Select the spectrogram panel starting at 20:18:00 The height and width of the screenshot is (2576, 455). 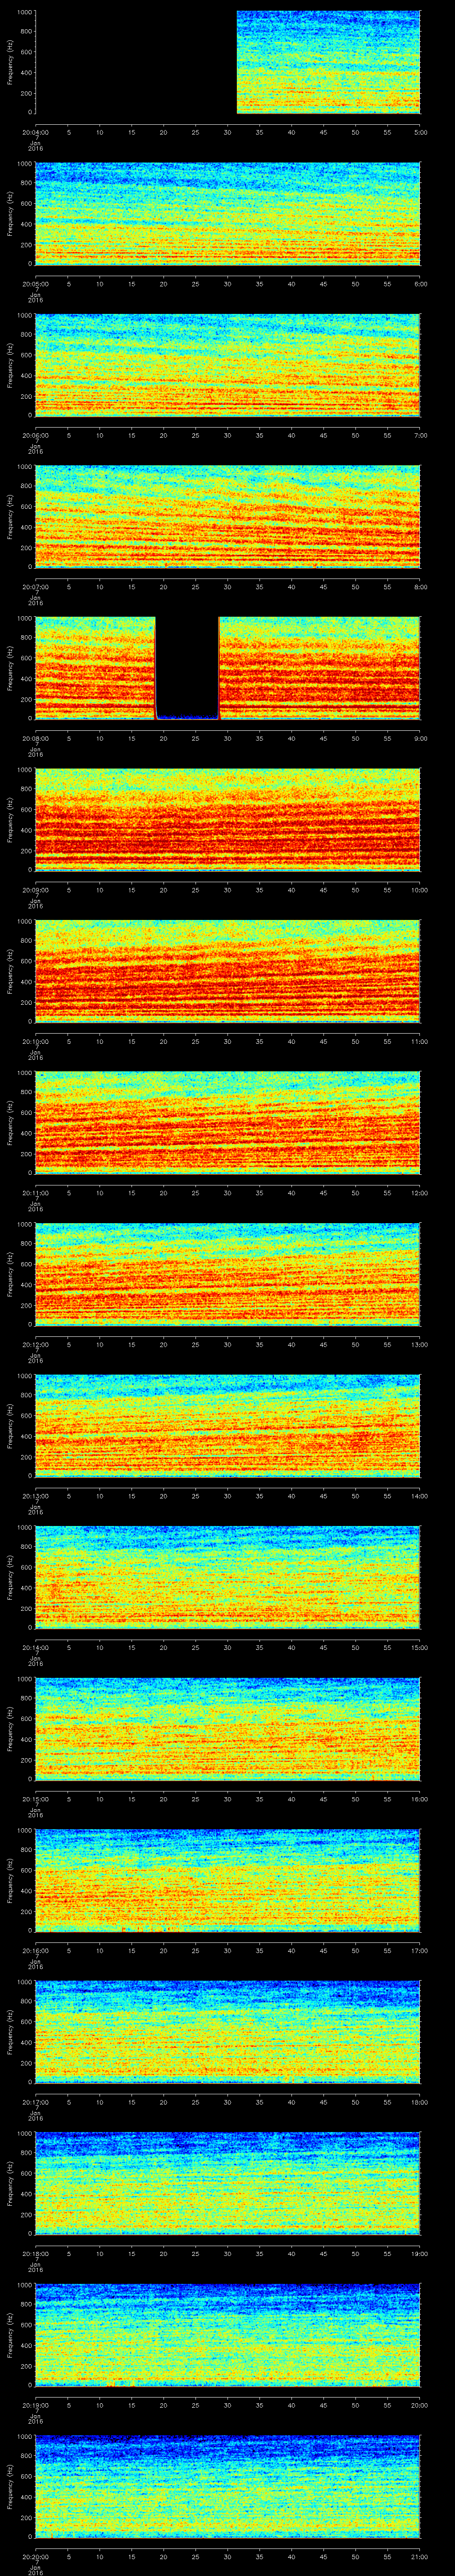[228, 2183]
